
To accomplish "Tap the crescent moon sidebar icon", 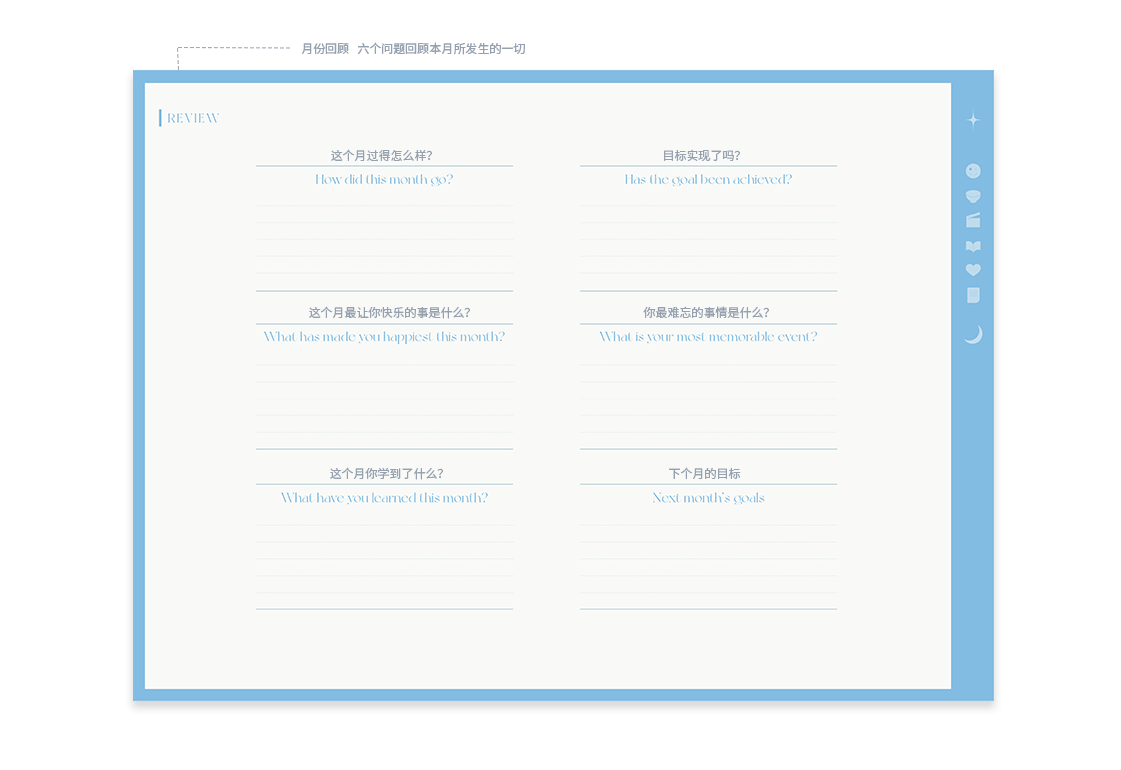I will pyautogui.click(x=974, y=335).
